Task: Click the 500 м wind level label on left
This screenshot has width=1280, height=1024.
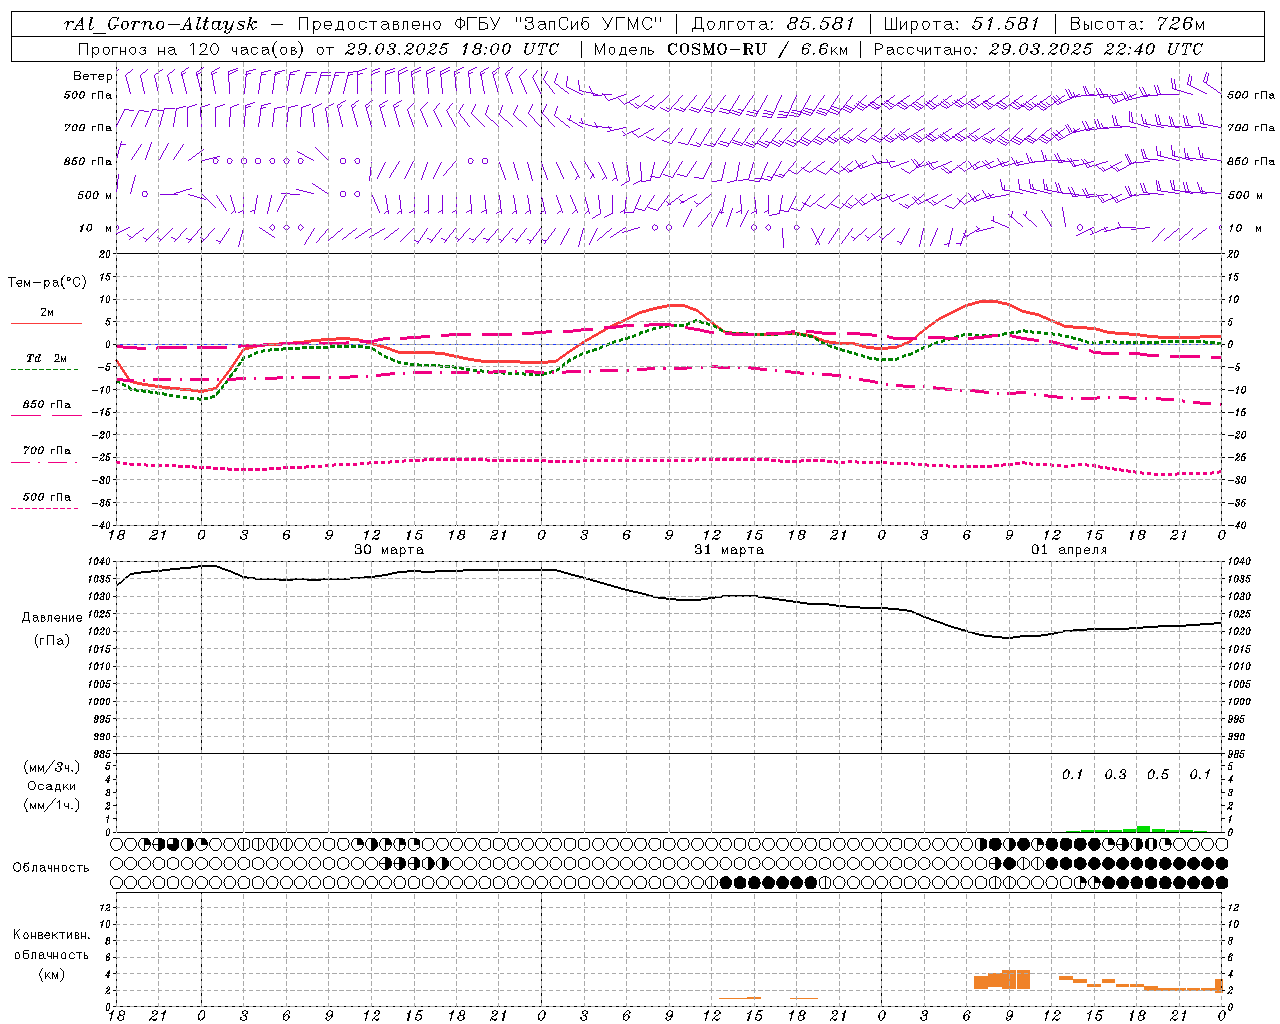Action: [95, 195]
